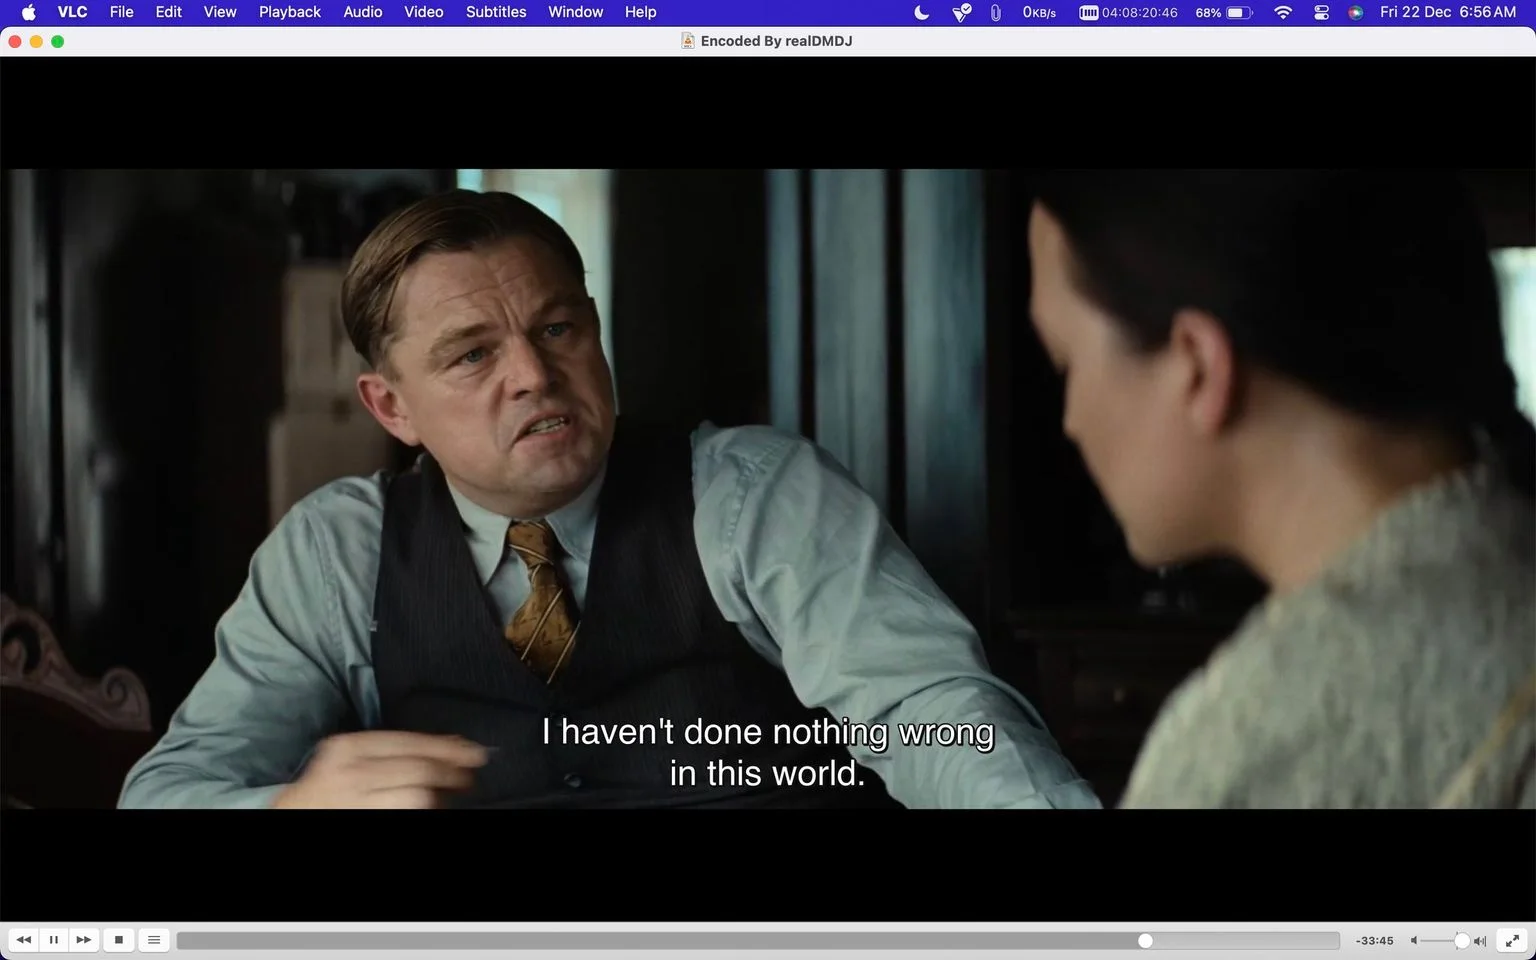Set maximum volume with the loud speaker icon
Viewport: 1536px width, 960px height.
[1480, 941]
